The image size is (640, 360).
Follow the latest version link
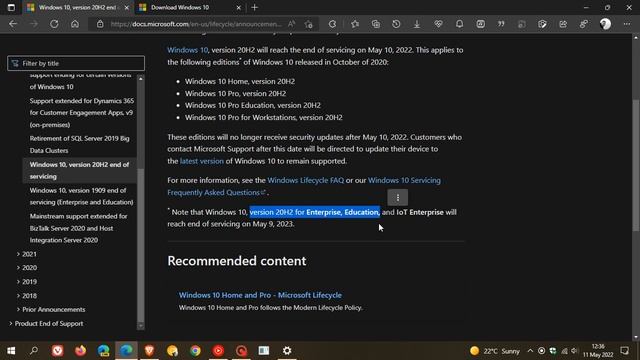[202, 161]
